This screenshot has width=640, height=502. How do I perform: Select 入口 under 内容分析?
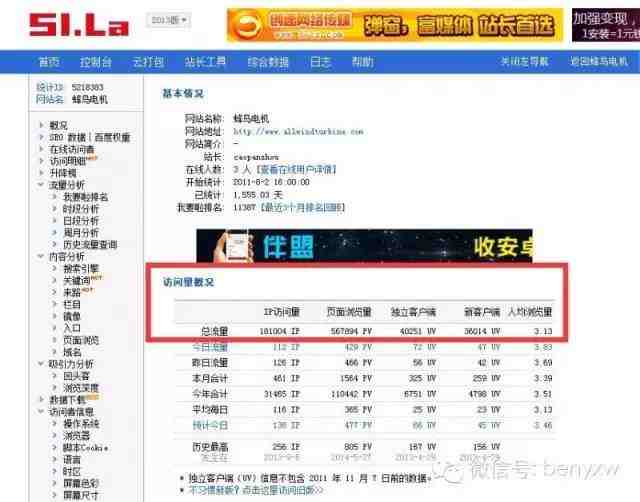tap(72, 328)
